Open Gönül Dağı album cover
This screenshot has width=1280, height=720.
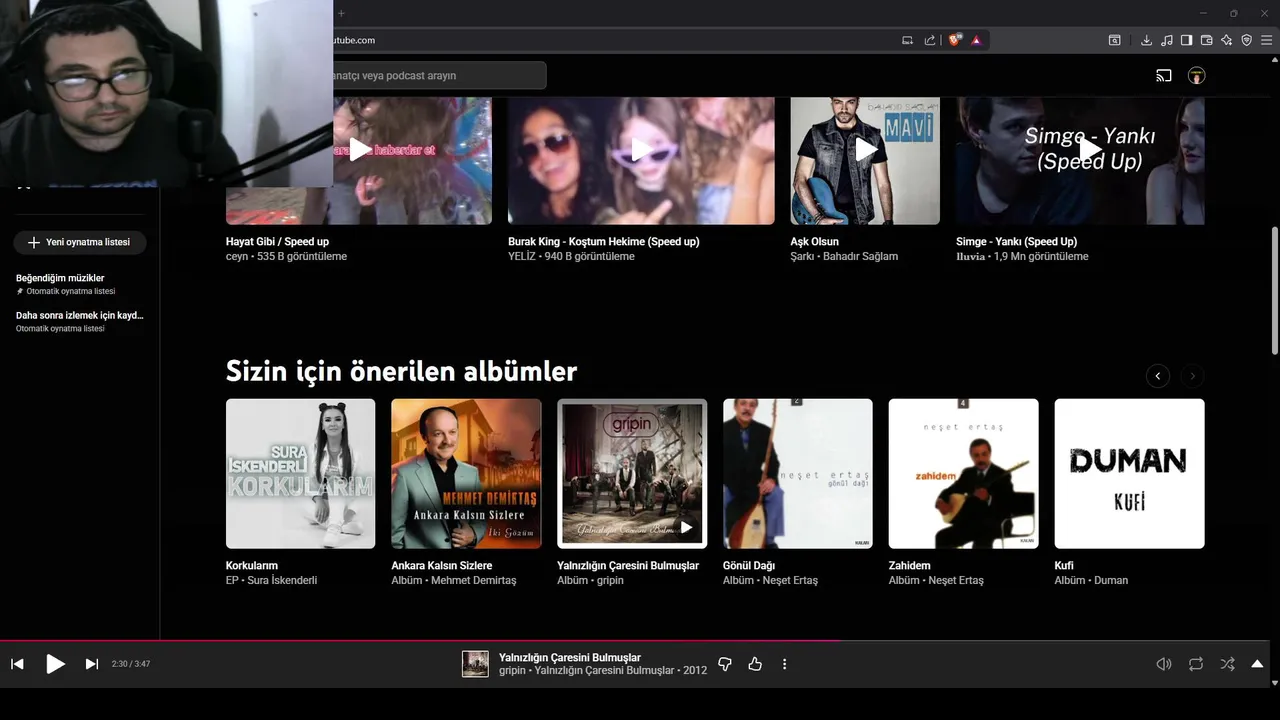coord(798,474)
